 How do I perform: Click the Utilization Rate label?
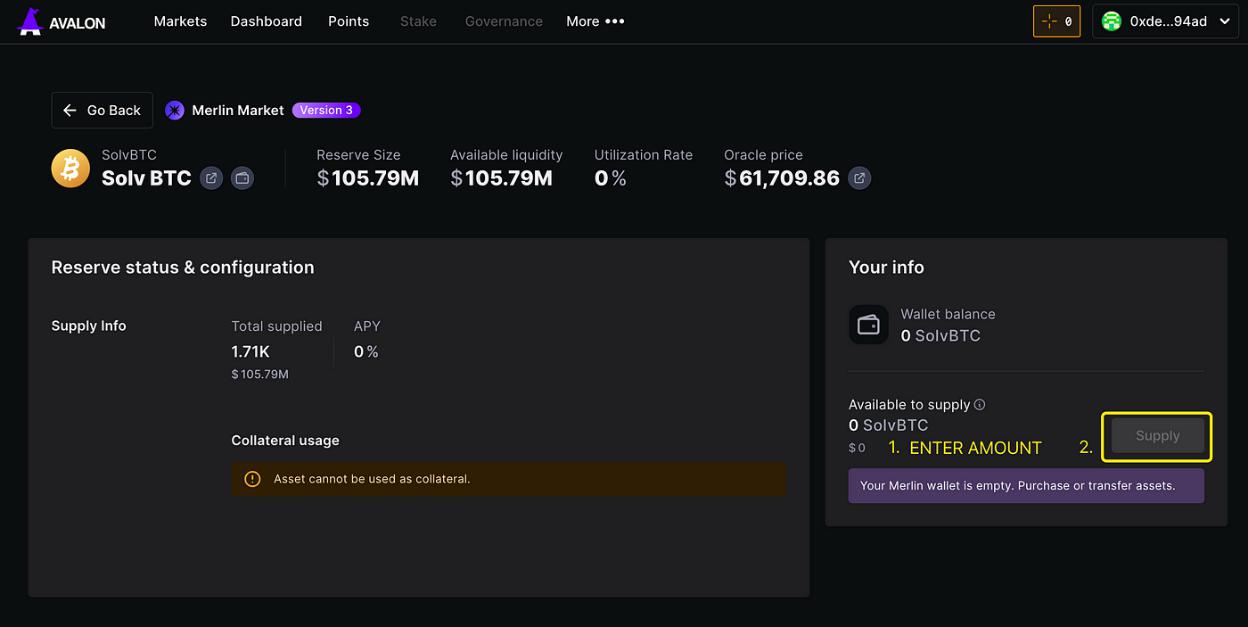point(643,155)
